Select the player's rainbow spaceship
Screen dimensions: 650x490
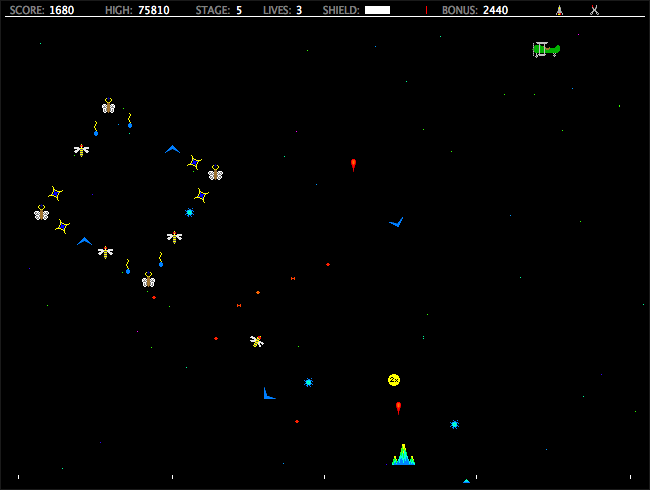click(403, 456)
